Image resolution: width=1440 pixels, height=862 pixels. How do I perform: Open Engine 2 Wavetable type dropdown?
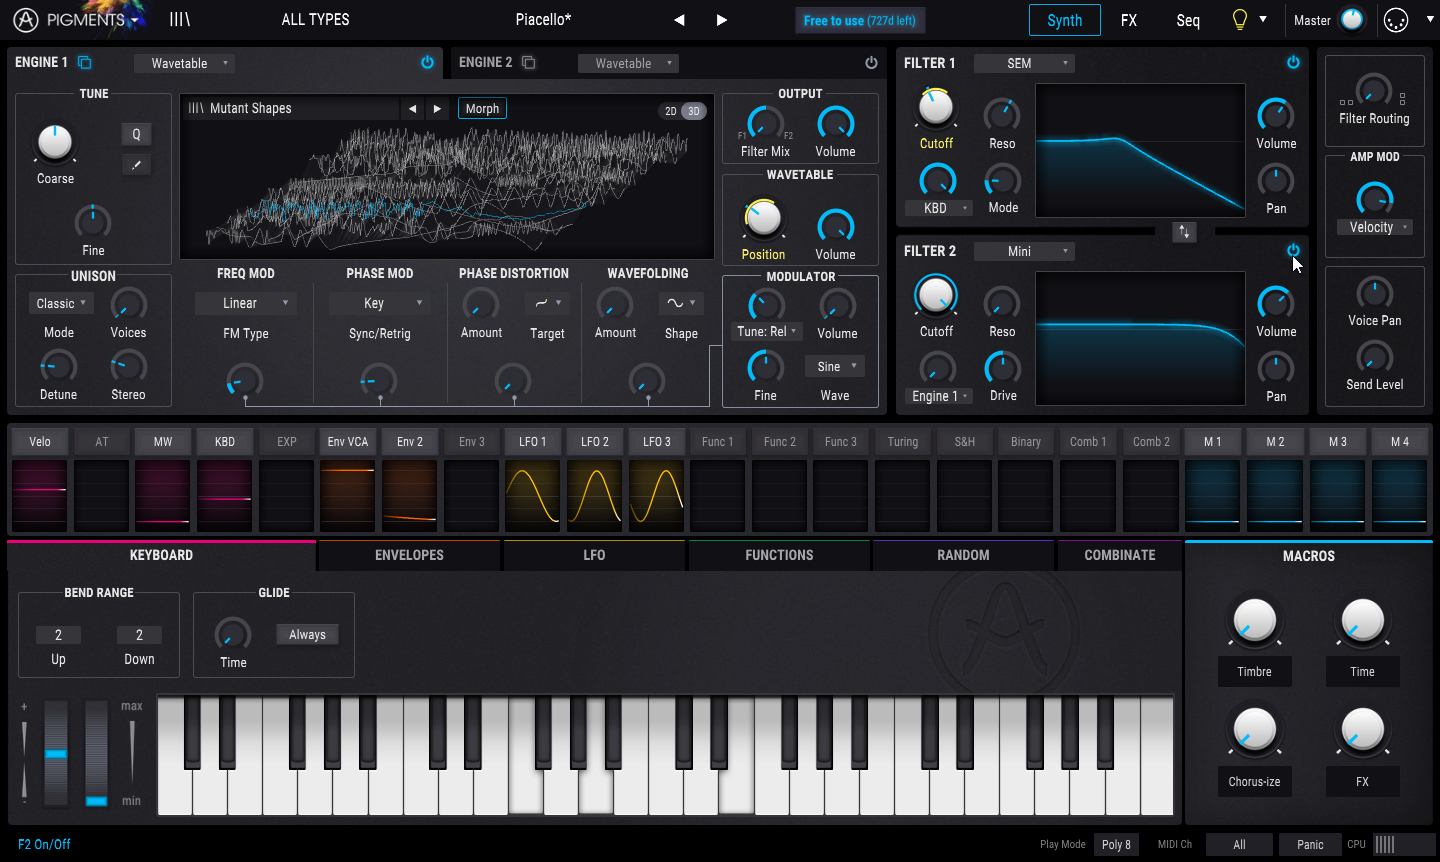pos(629,63)
